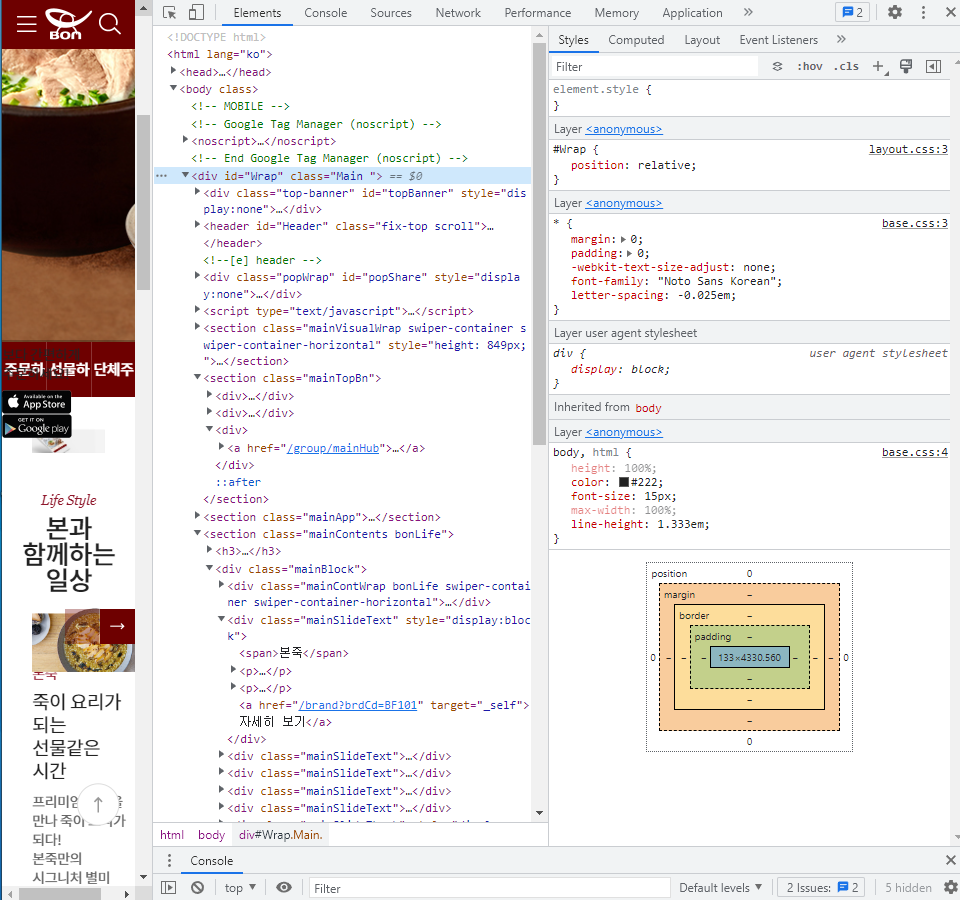The image size is (960, 900).
Task: Switch to the Console tab
Action: 325,13
